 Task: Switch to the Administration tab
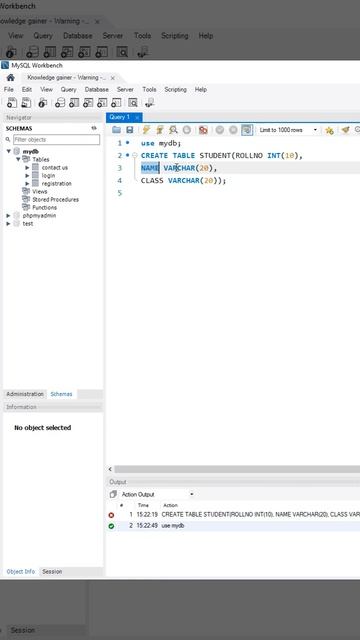click(25, 394)
